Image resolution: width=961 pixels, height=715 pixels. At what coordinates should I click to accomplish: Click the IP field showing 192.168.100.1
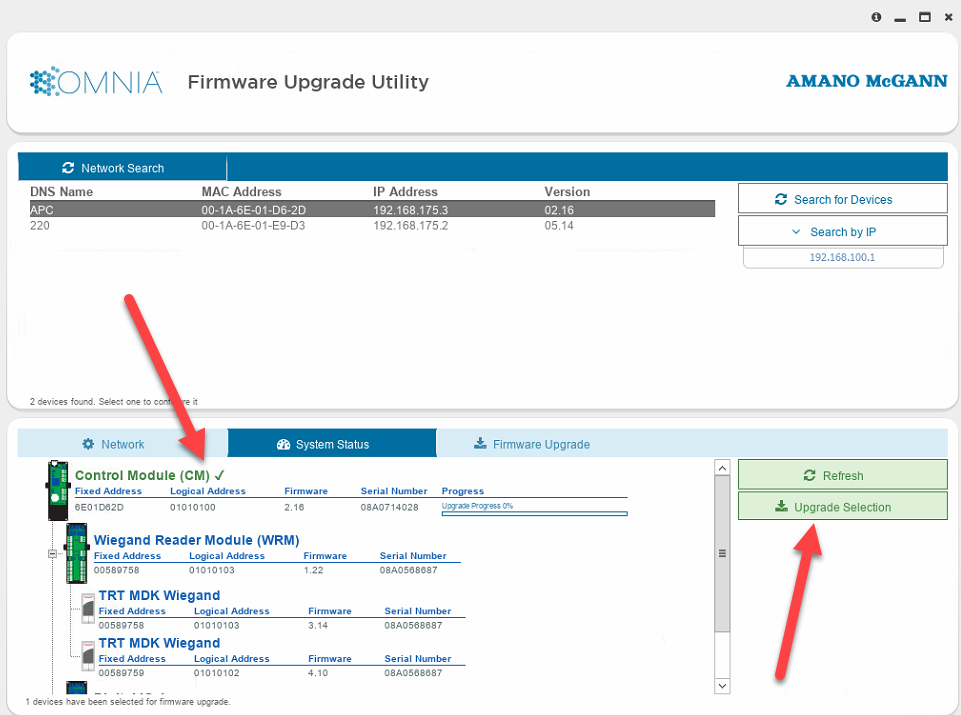[x=843, y=257]
